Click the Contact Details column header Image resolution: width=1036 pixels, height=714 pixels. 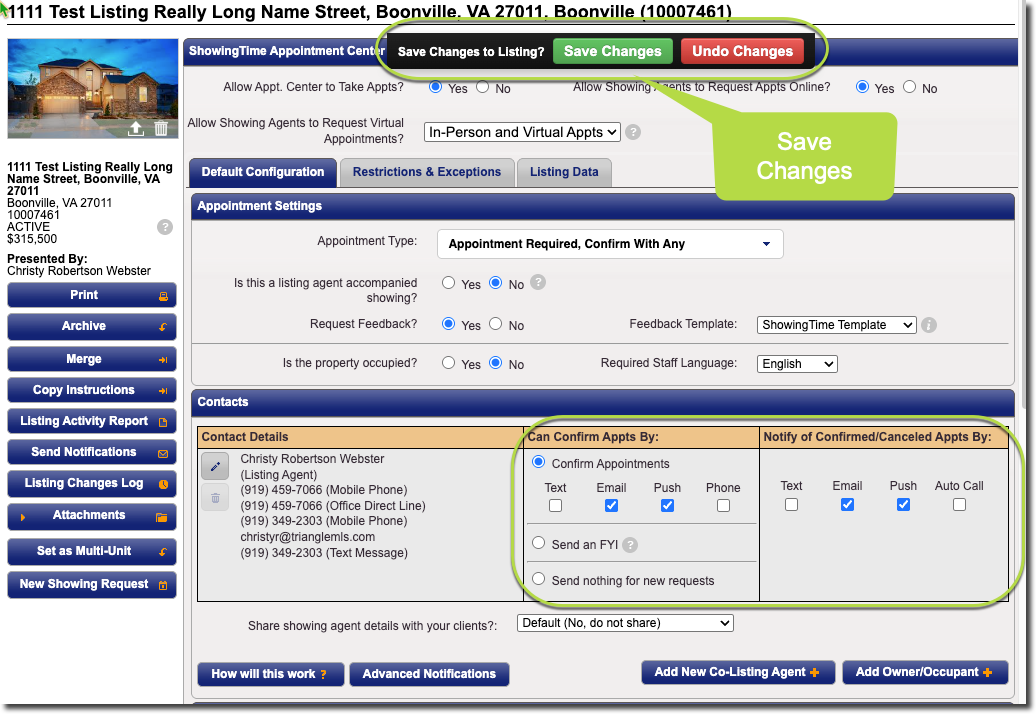pos(360,437)
